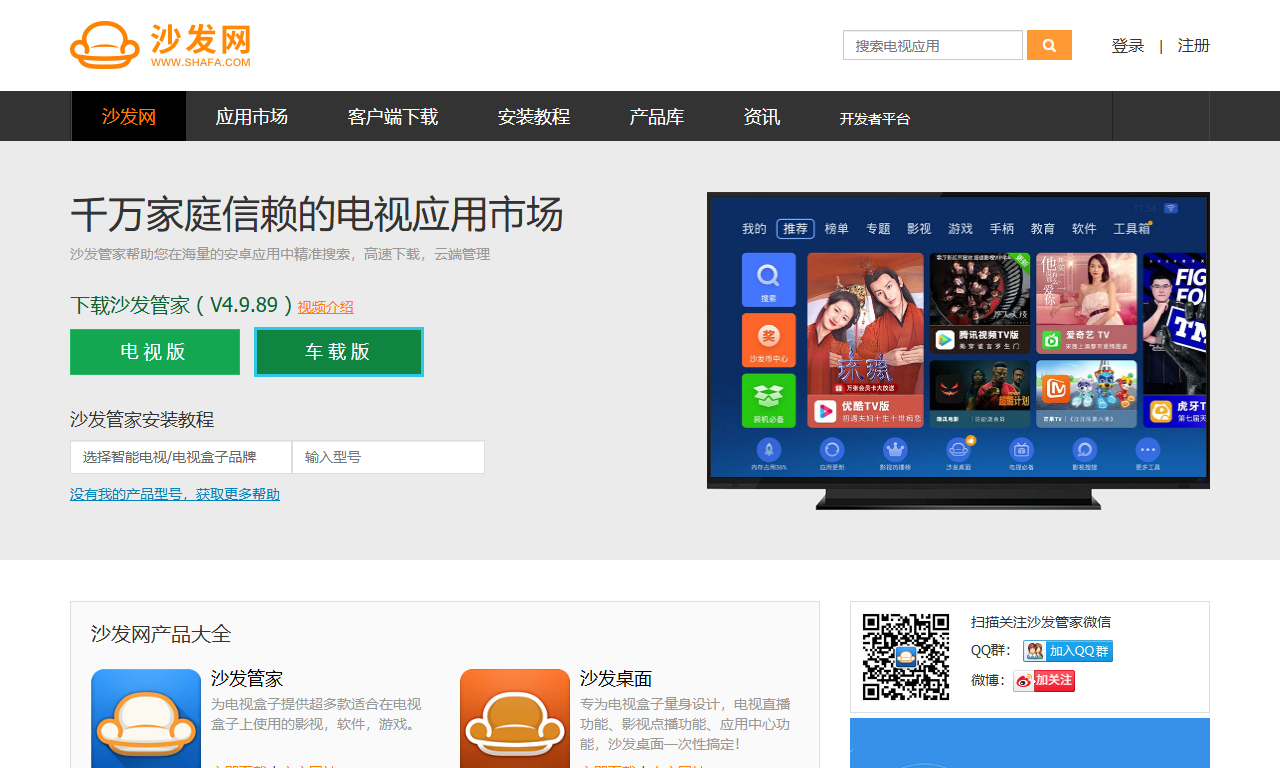Focus the 搜索电视应用 search box
The width and height of the screenshot is (1280, 768).
(933, 45)
